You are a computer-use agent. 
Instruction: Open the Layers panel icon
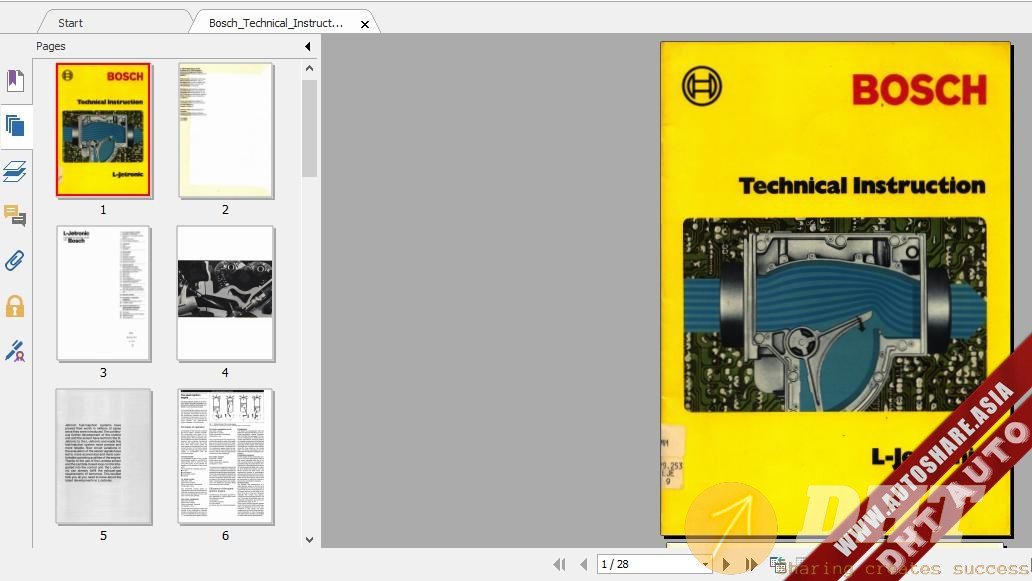[x=15, y=171]
